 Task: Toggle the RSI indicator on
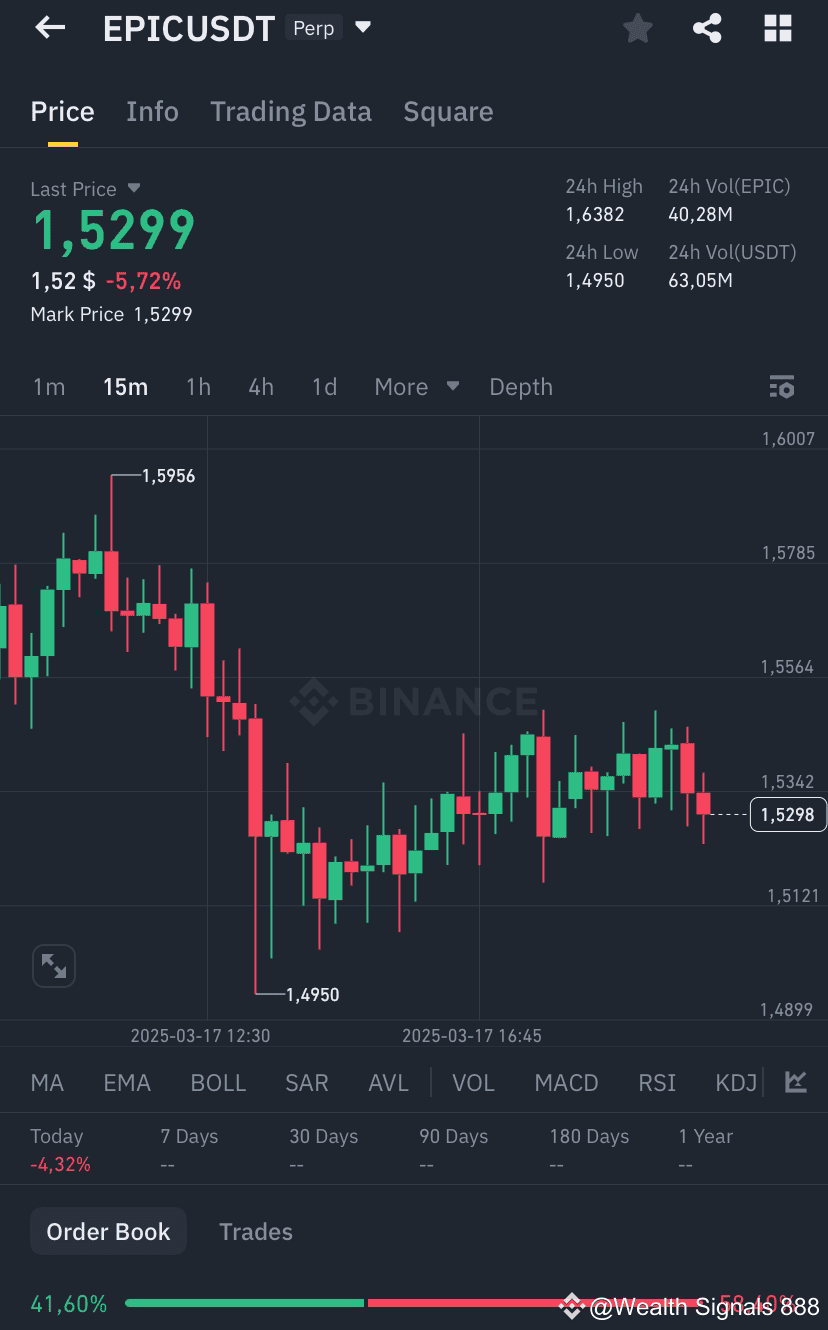point(657,1082)
